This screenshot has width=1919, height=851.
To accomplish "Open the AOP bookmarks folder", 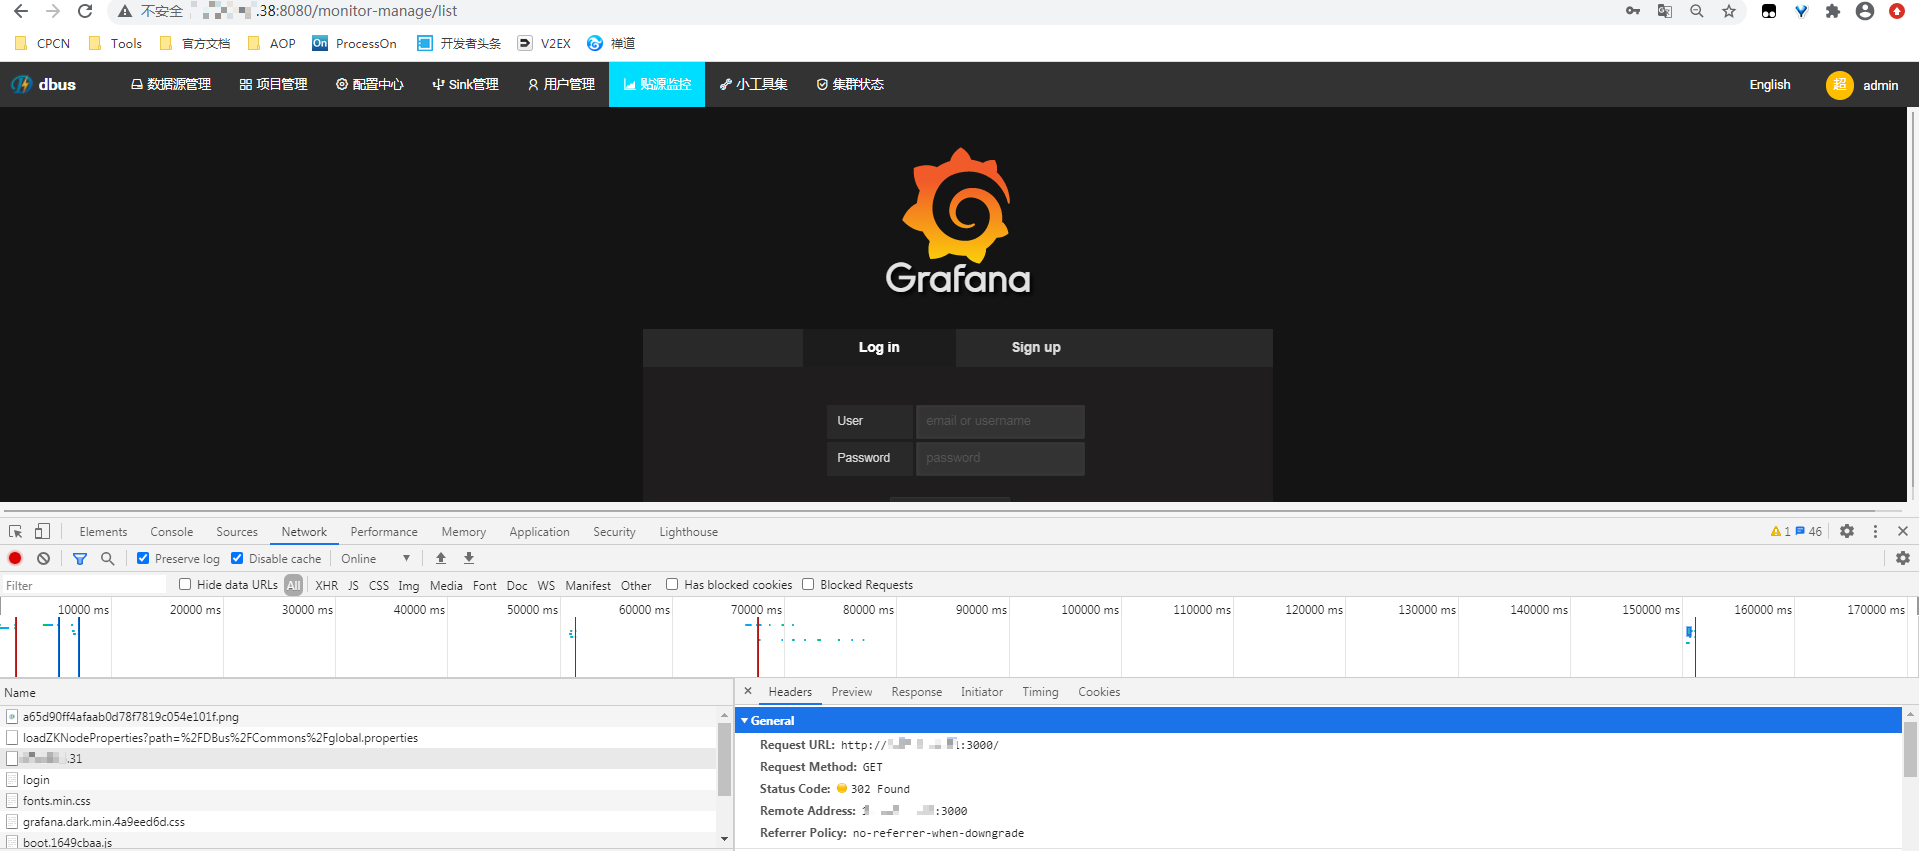I will point(272,43).
